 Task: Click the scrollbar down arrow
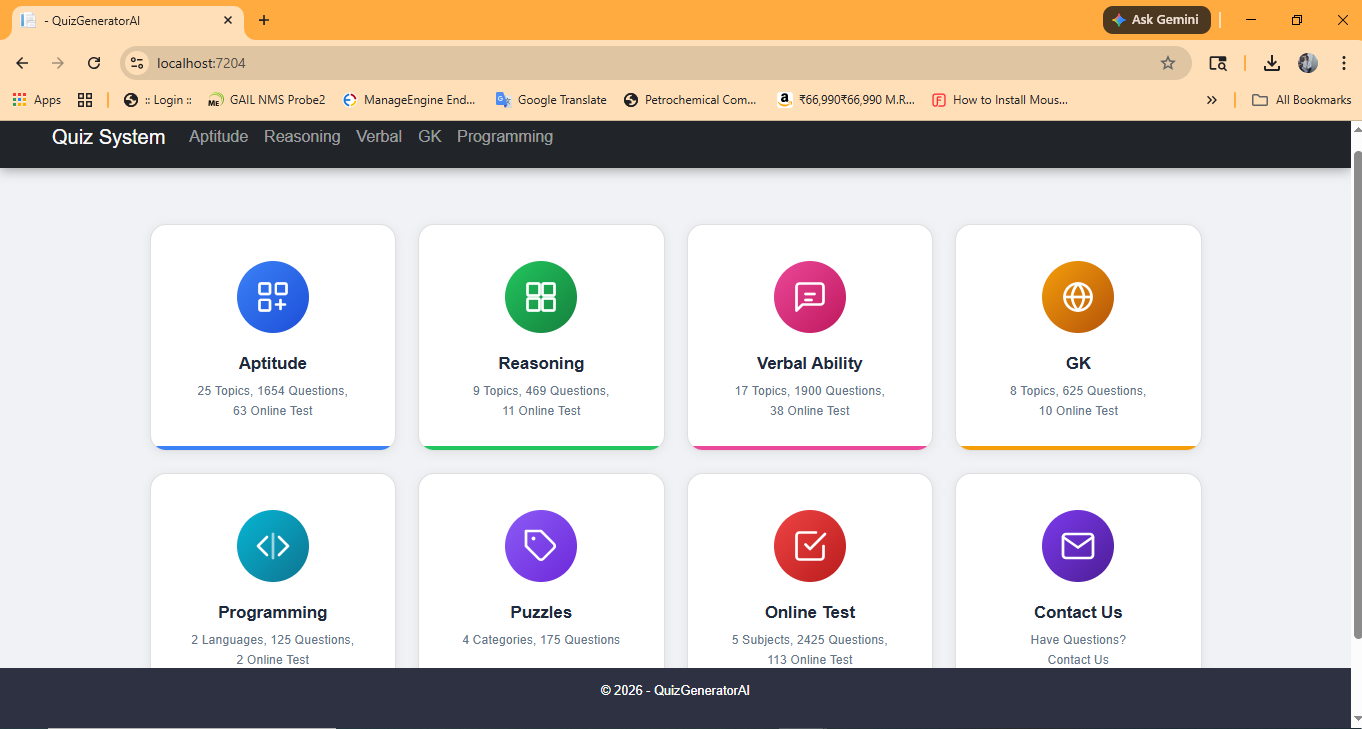tap(1356, 720)
